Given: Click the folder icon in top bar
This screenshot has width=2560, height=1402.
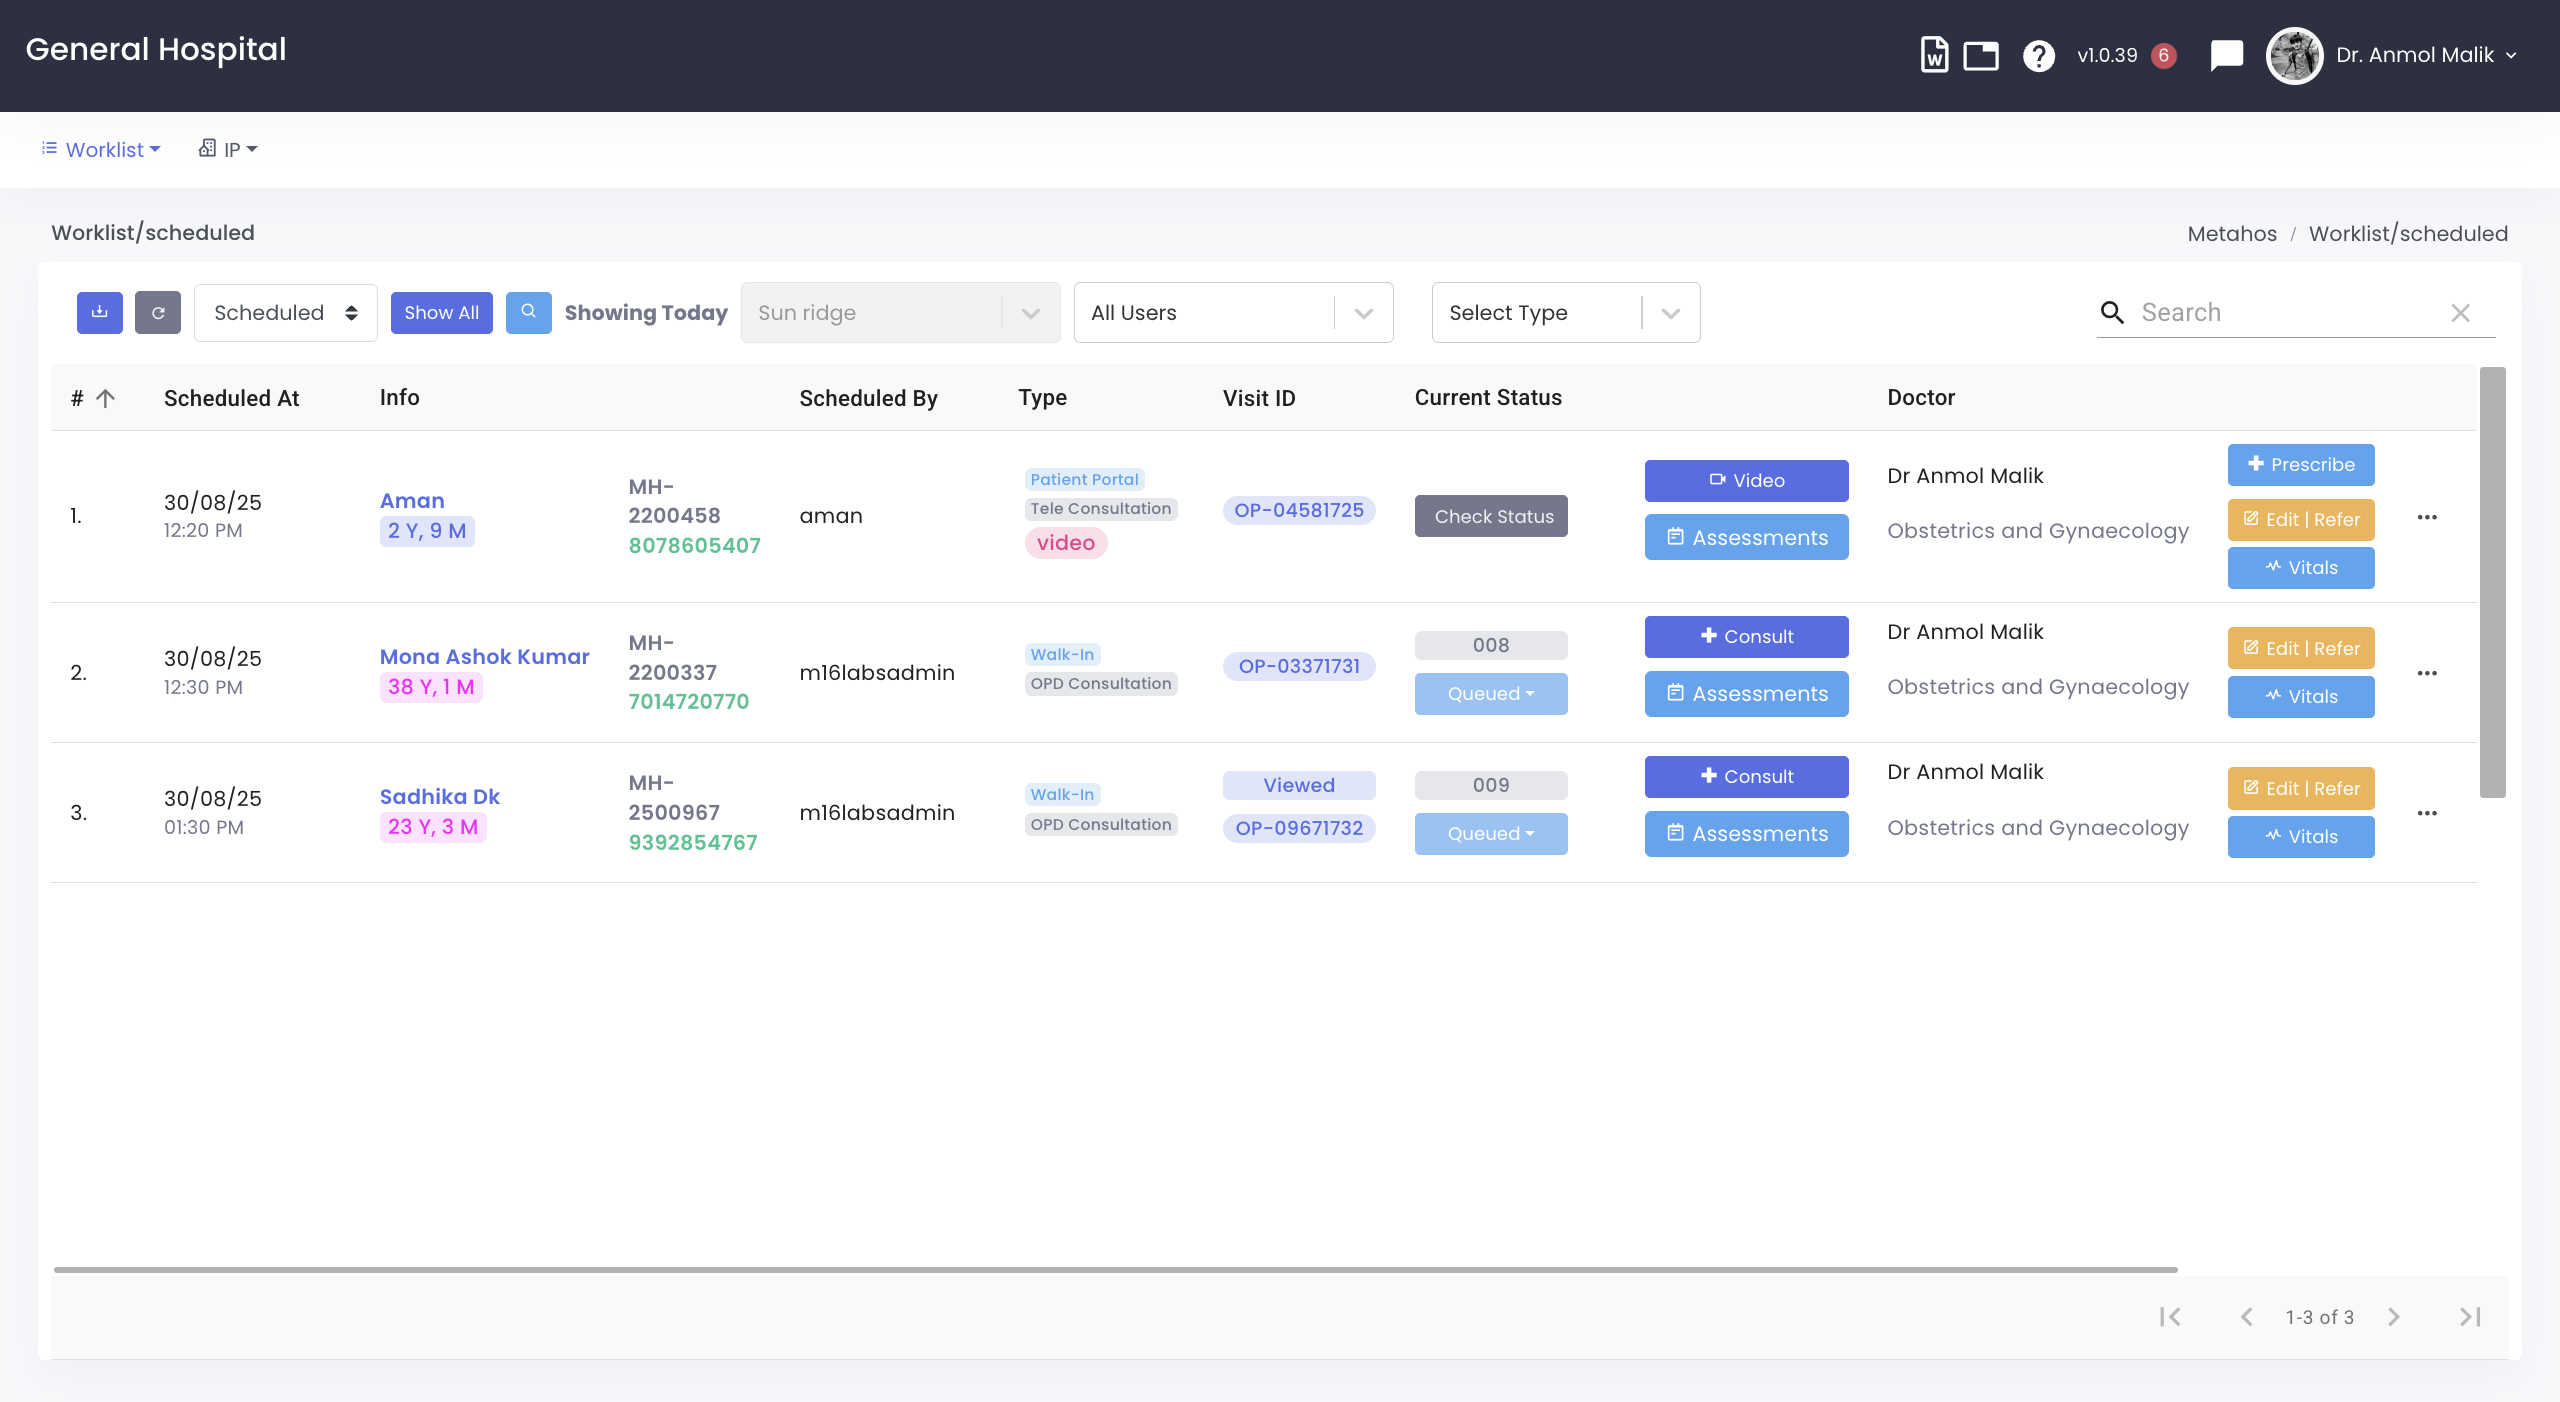Looking at the screenshot, I should [x=1980, y=55].
